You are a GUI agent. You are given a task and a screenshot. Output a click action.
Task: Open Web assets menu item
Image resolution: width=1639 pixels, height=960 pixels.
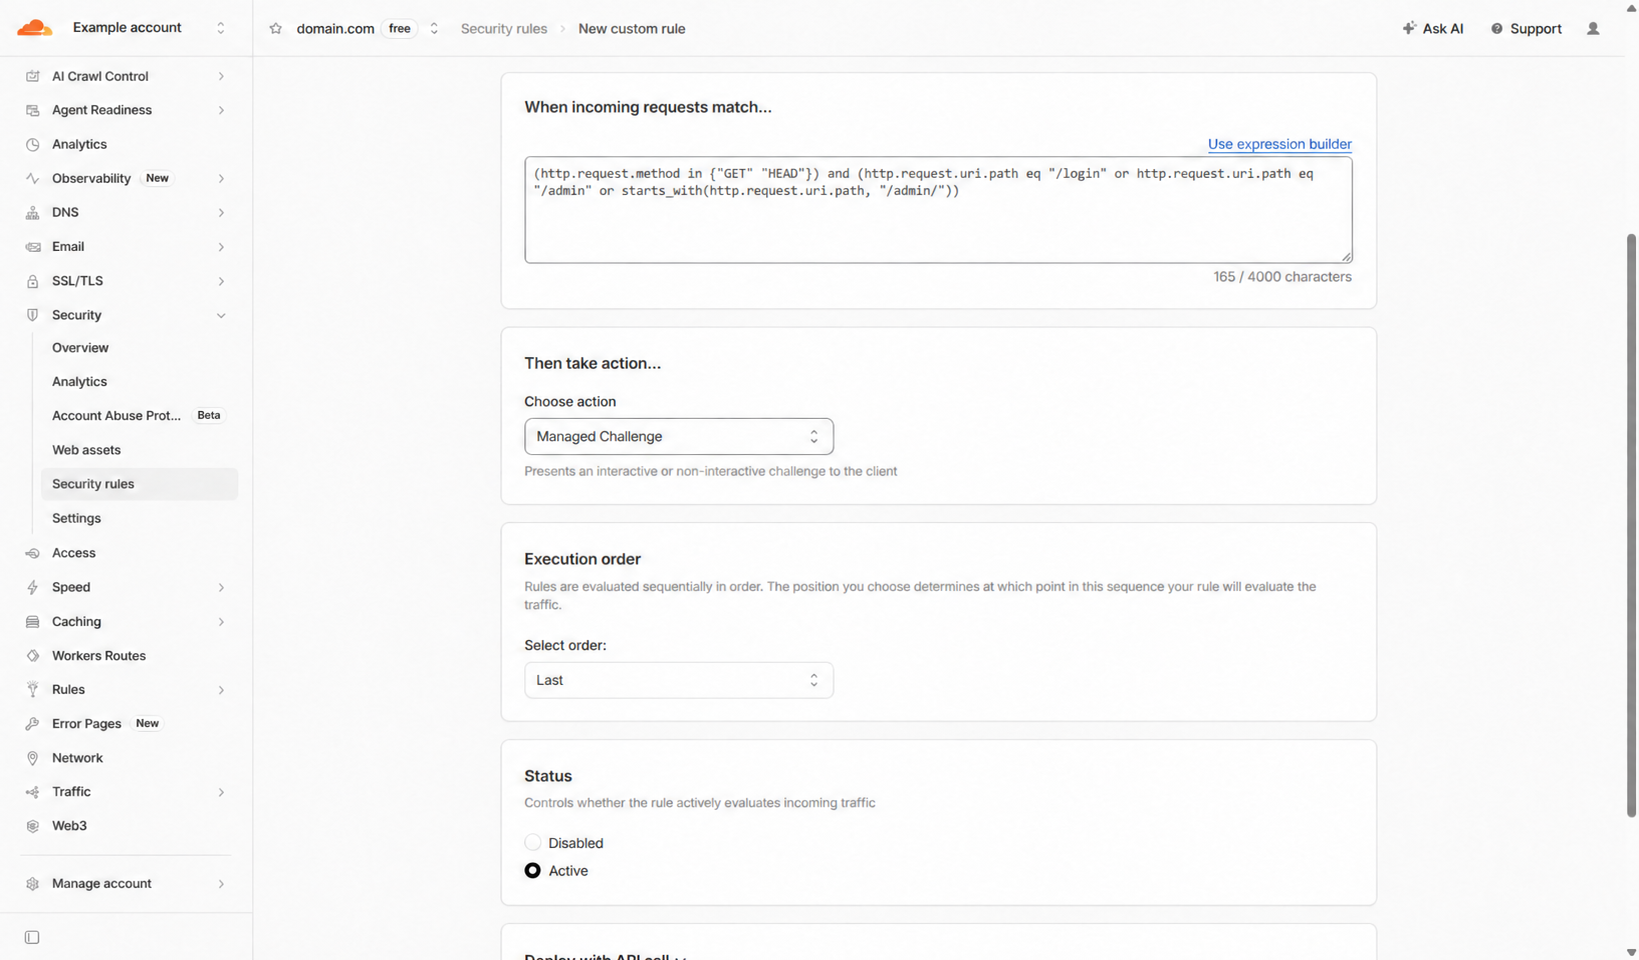click(x=86, y=450)
